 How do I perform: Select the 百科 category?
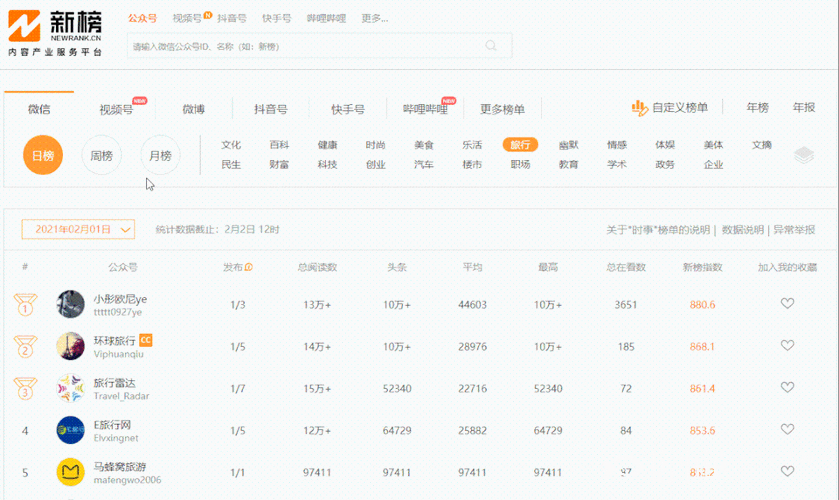tap(279, 145)
